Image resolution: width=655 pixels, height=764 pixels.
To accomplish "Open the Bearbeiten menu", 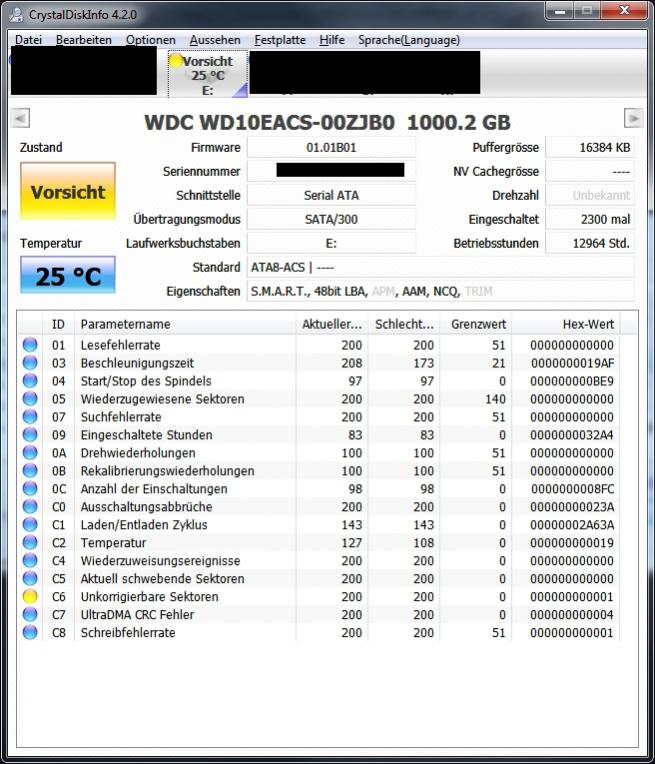I will pos(84,40).
